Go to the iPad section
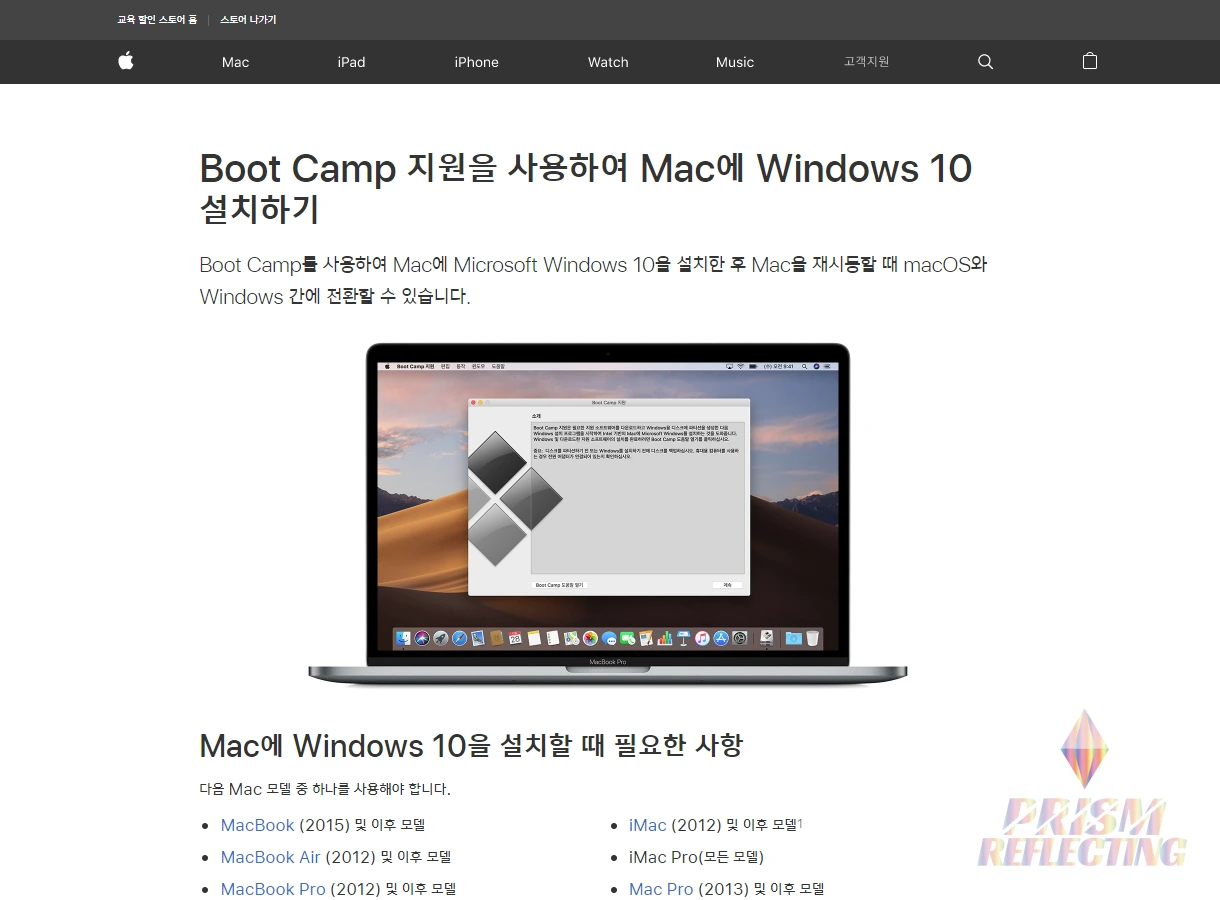Viewport: 1220px width, 900px height. (x=351, y=62)
